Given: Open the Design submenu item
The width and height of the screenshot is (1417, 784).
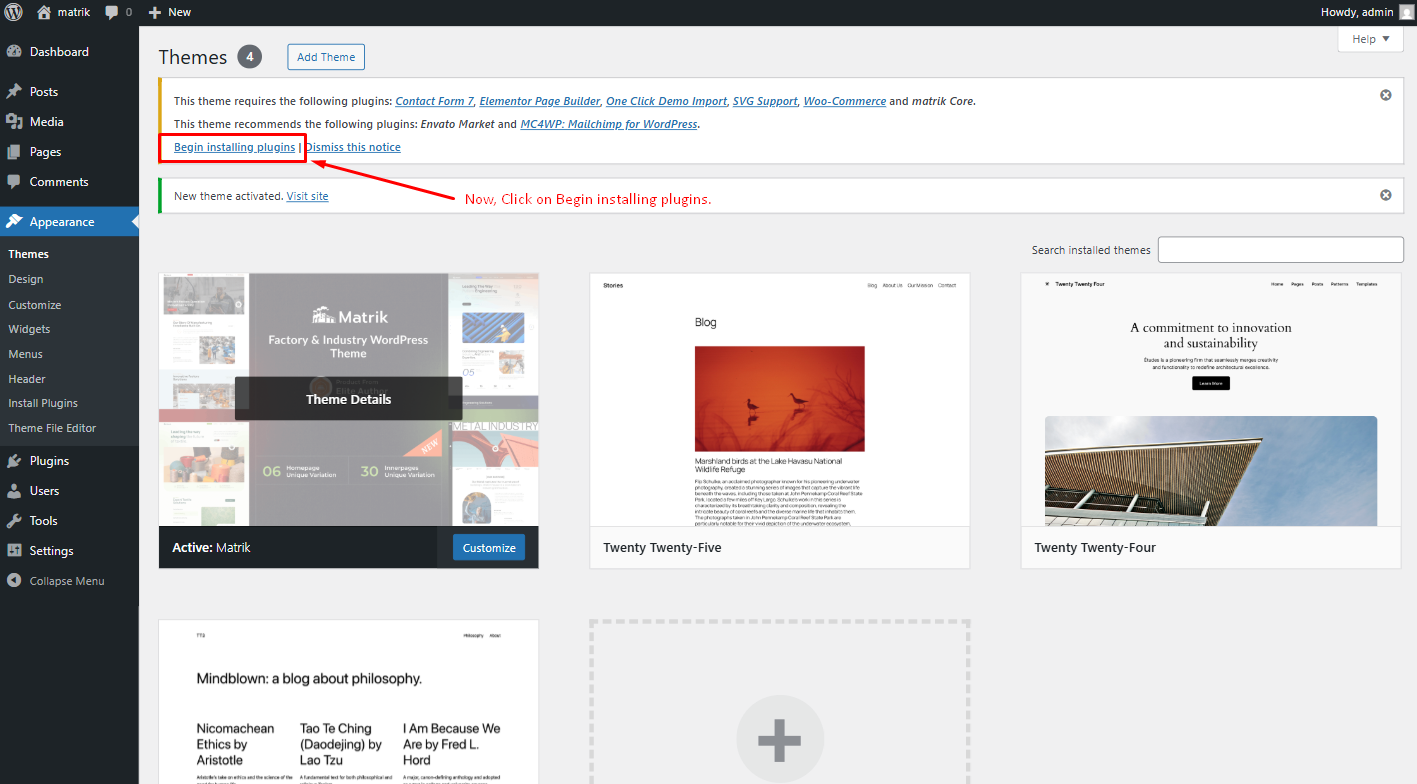Looking at the screenshot, I should (26, 279).
